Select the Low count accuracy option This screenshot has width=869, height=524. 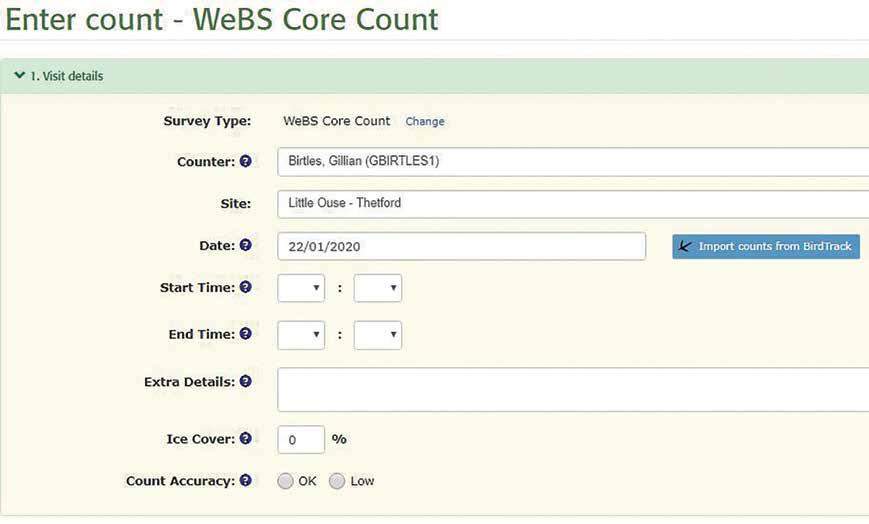337,481
